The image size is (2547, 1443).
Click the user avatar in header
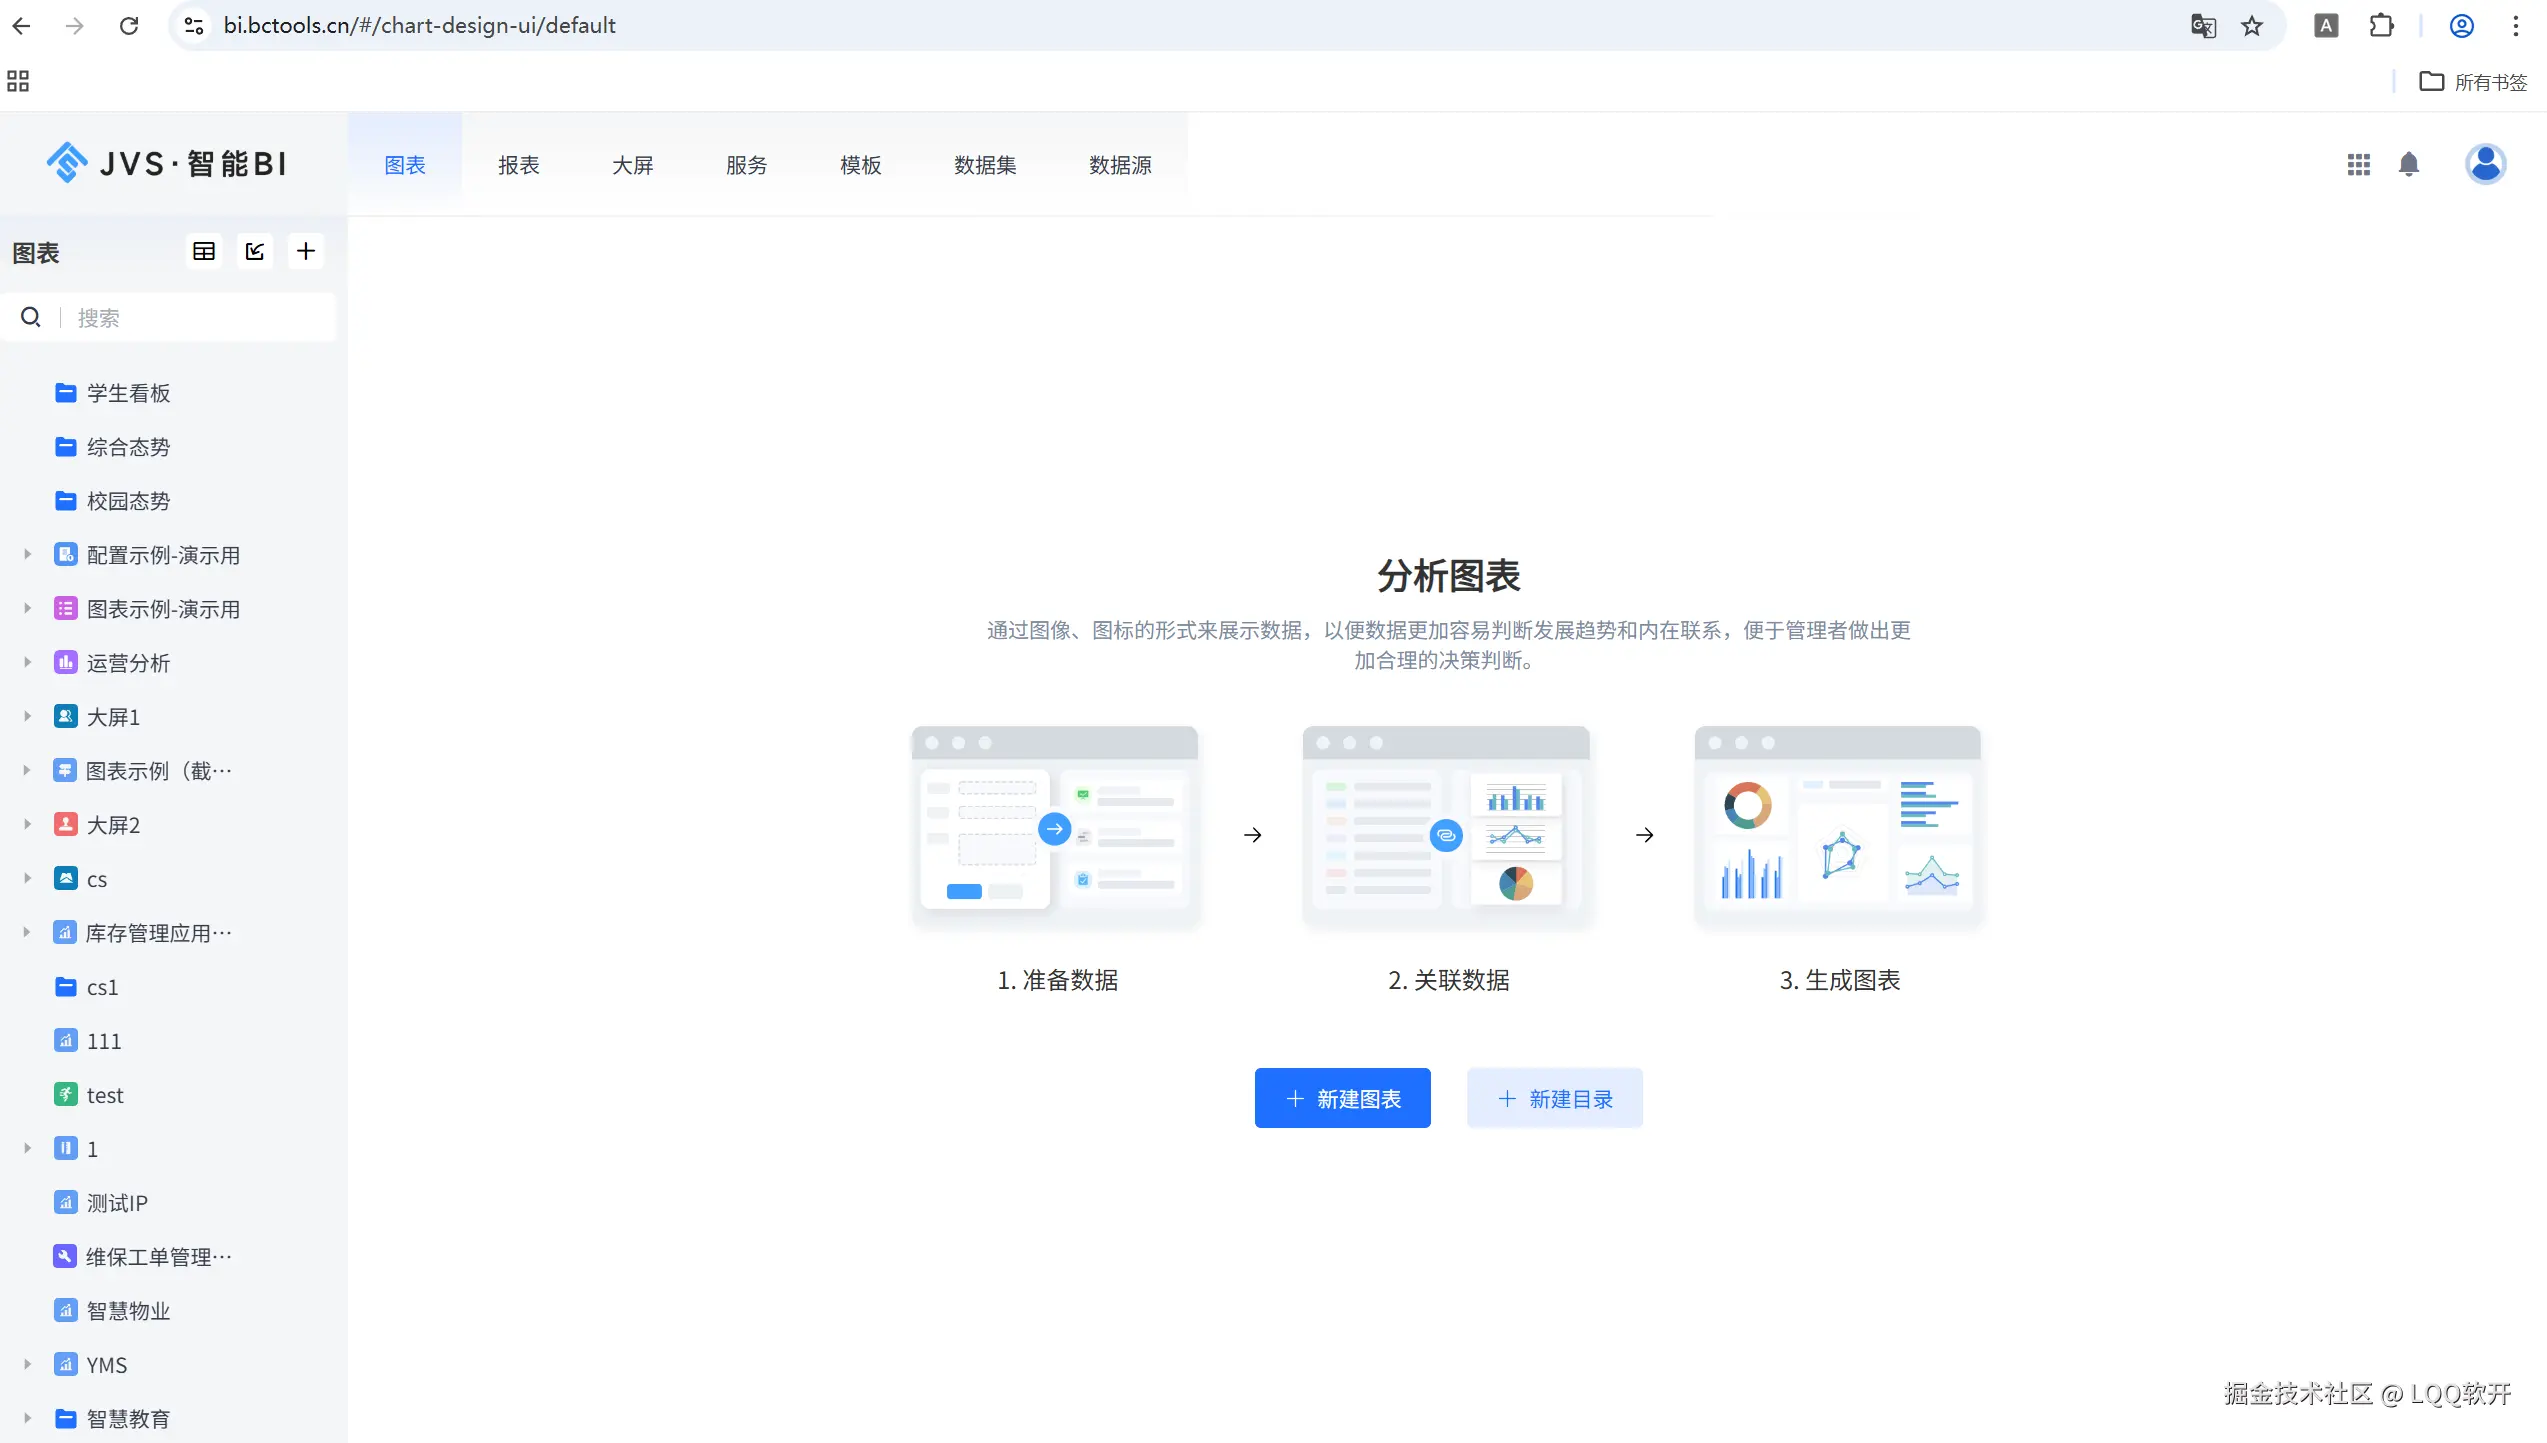click(x=2485, y=164)
